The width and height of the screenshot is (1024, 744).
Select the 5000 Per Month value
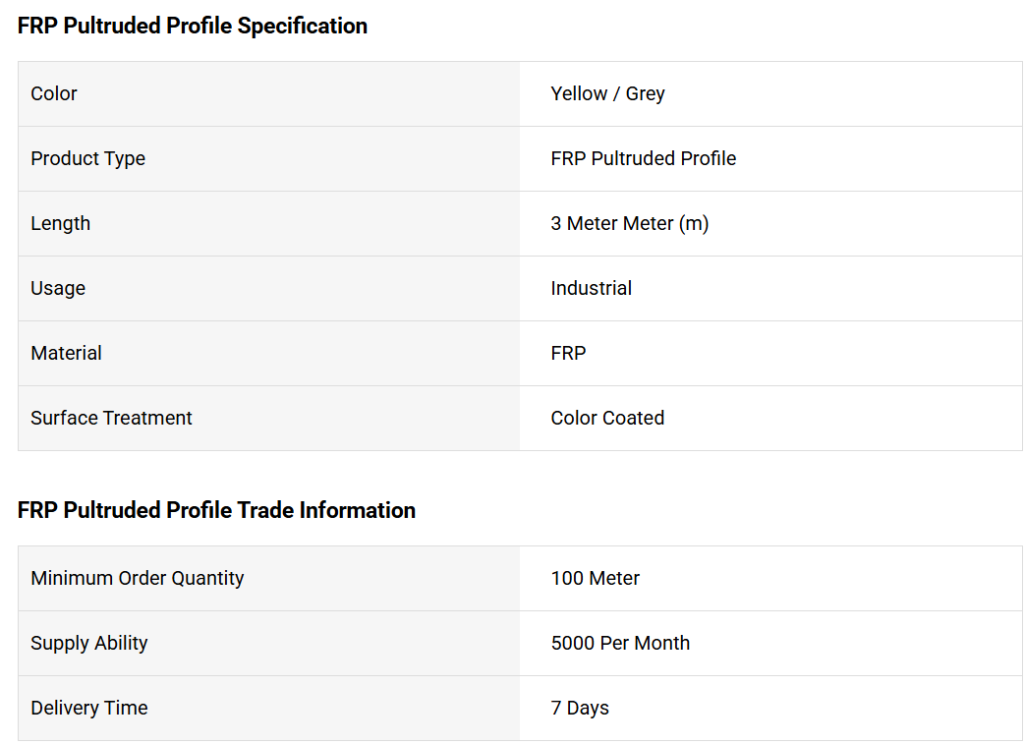[620, 643]
